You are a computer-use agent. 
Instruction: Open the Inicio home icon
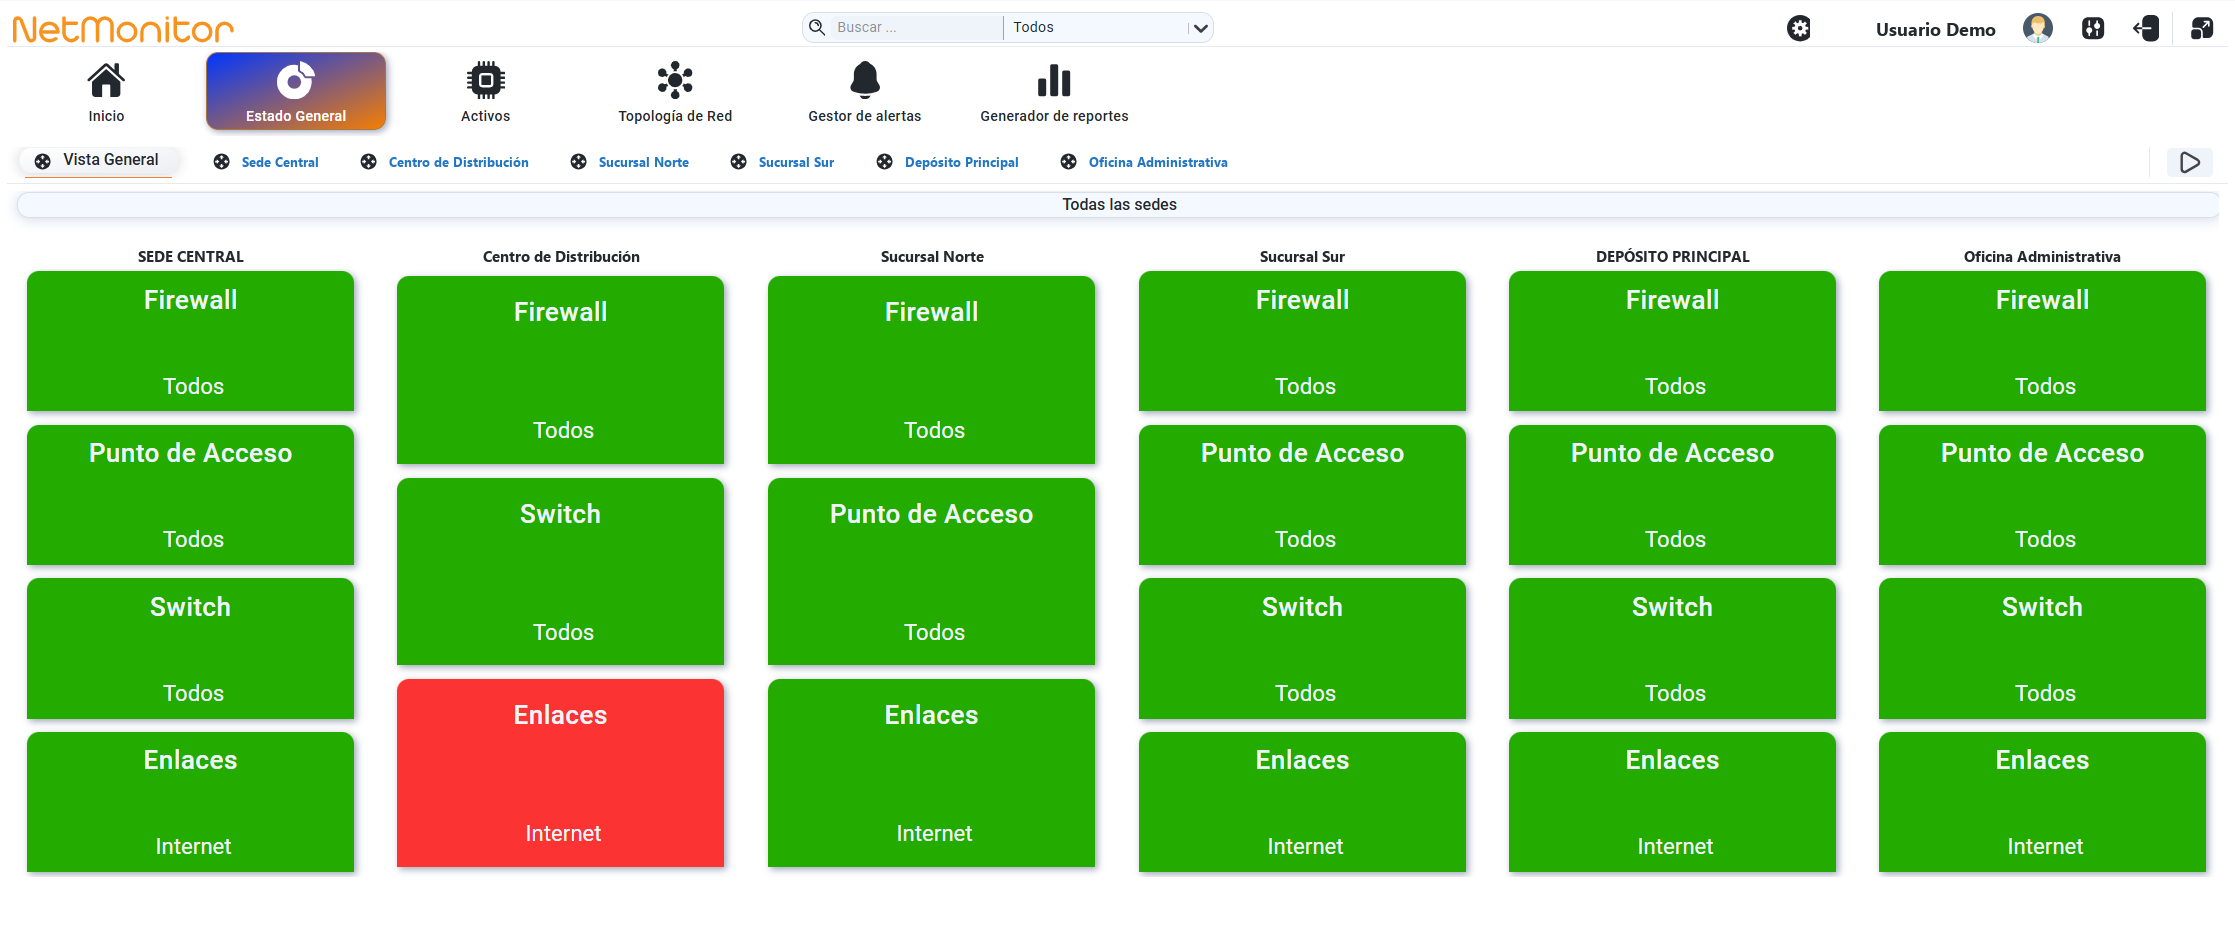pyautogui.click(x=106, y=80)
